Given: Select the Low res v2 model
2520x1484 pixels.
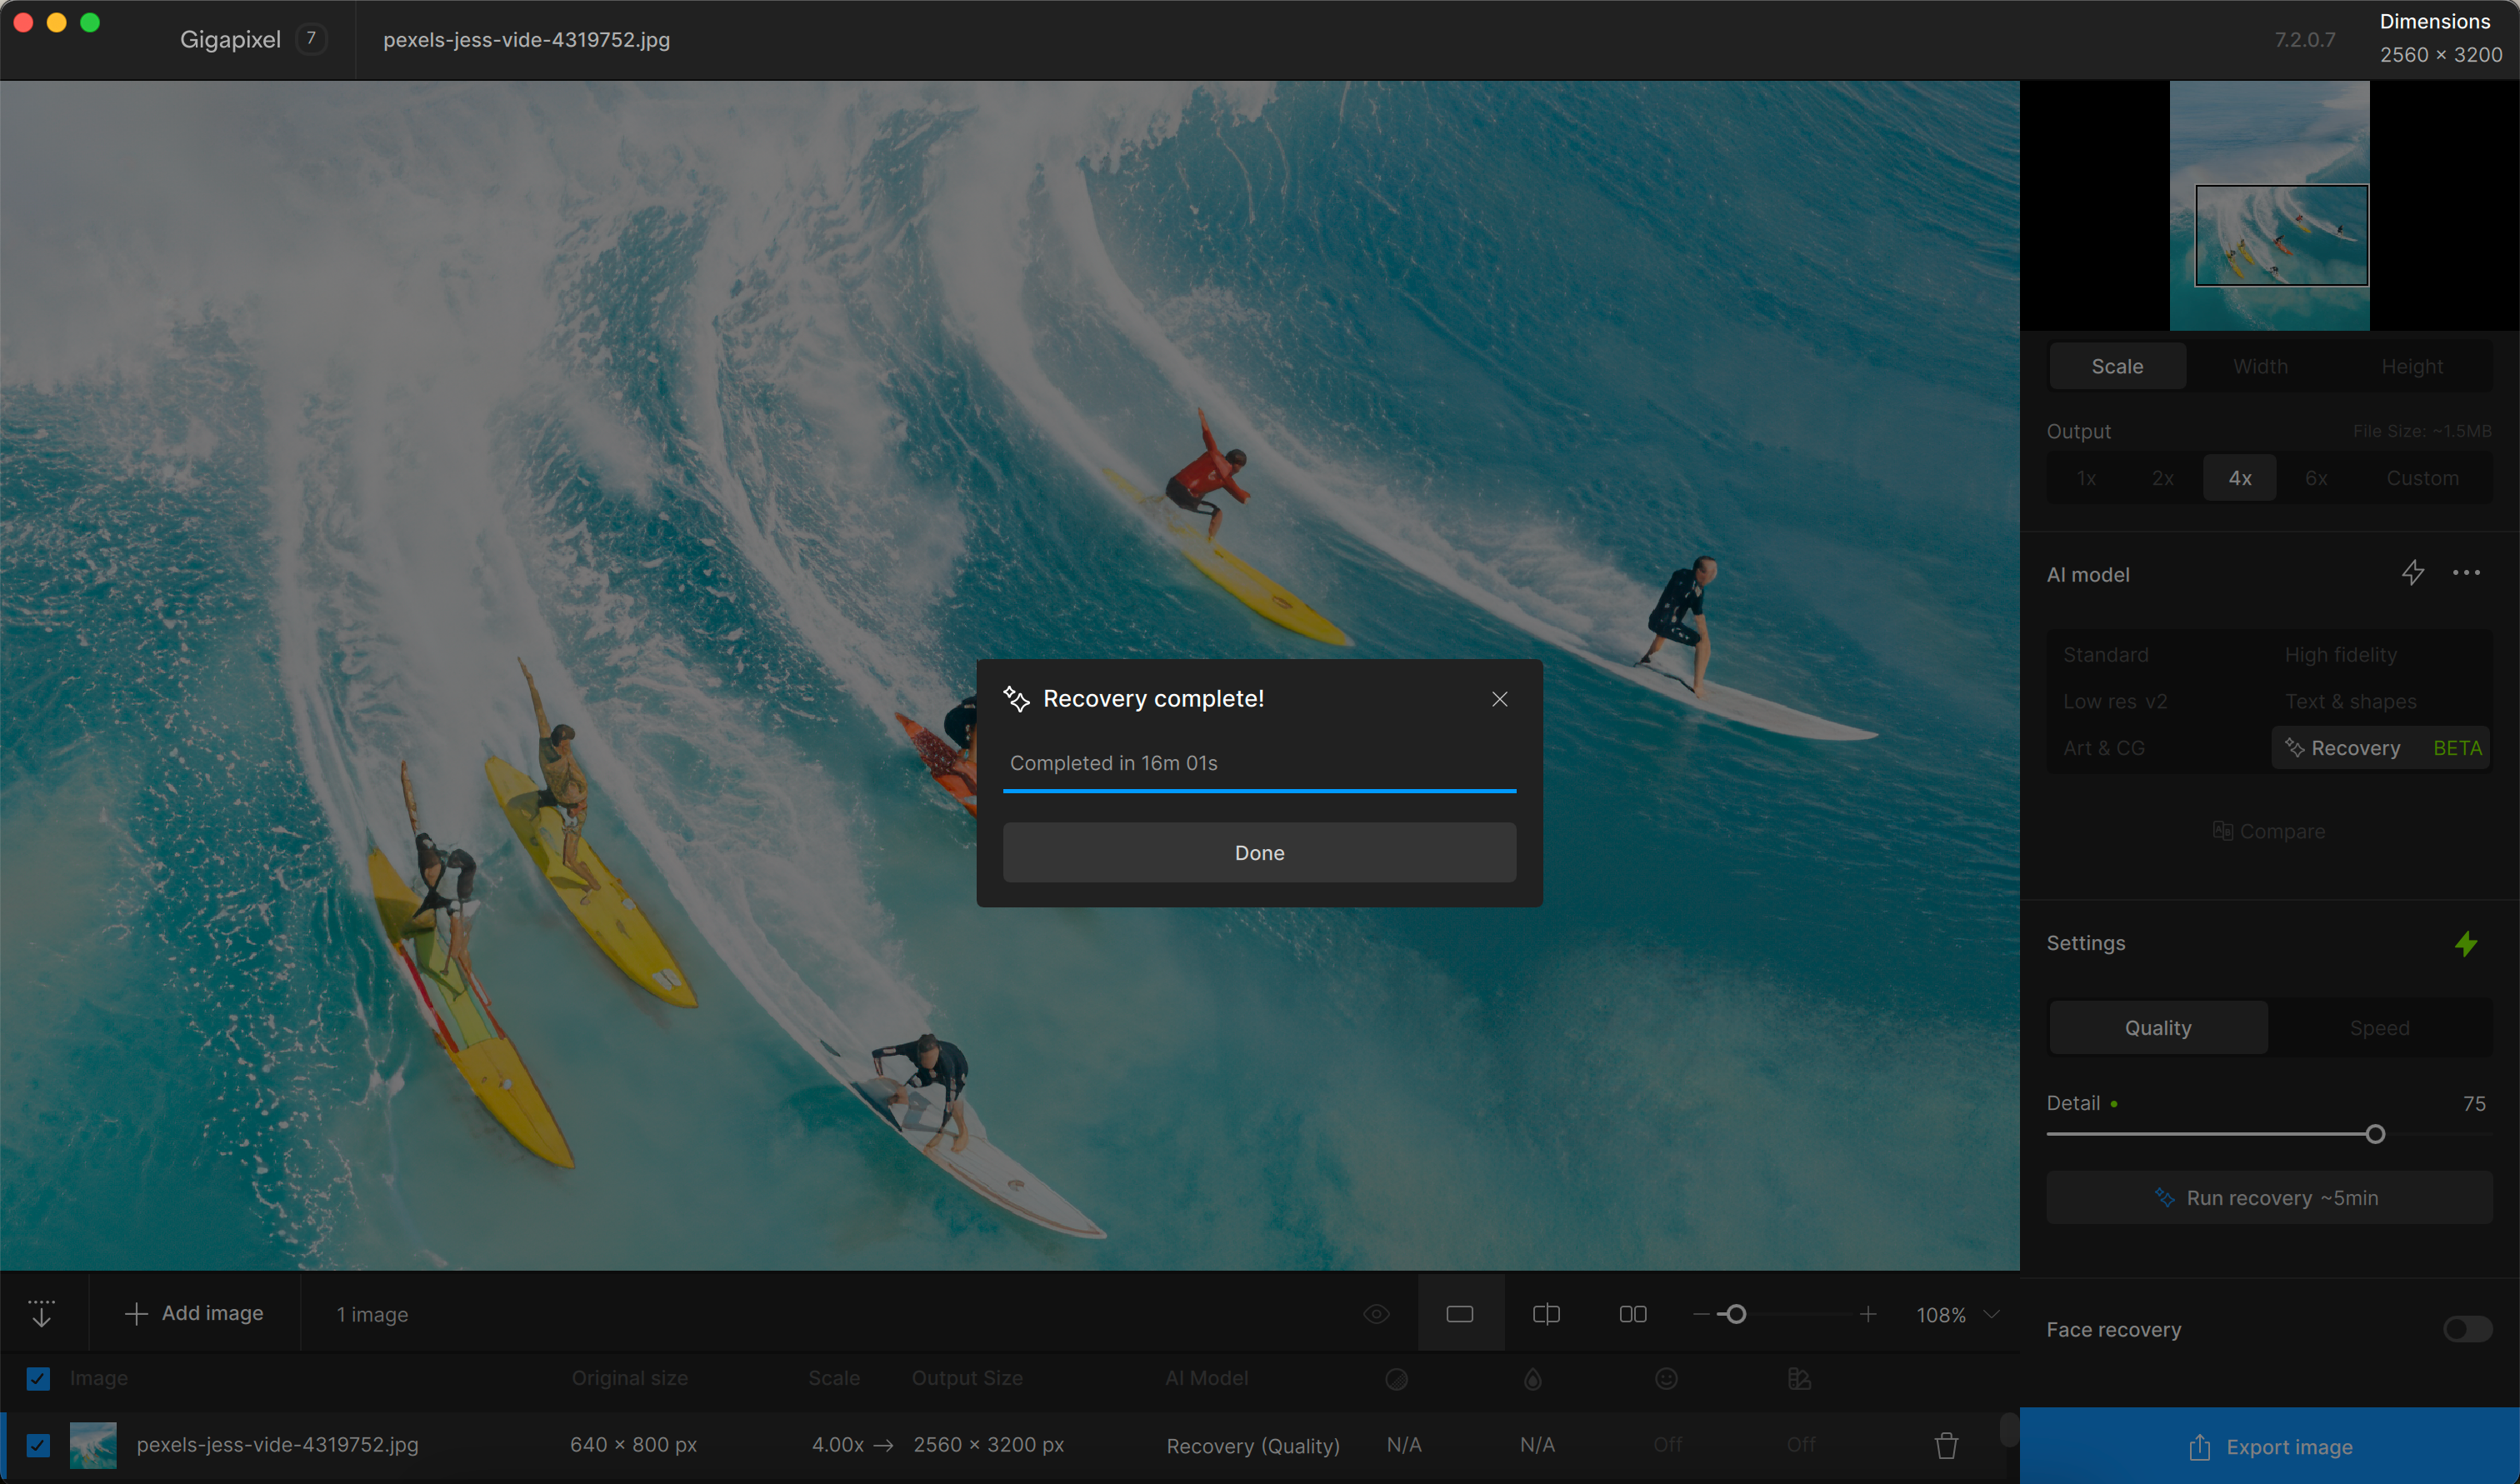Looking at the screenshot, I should 2114,702.
